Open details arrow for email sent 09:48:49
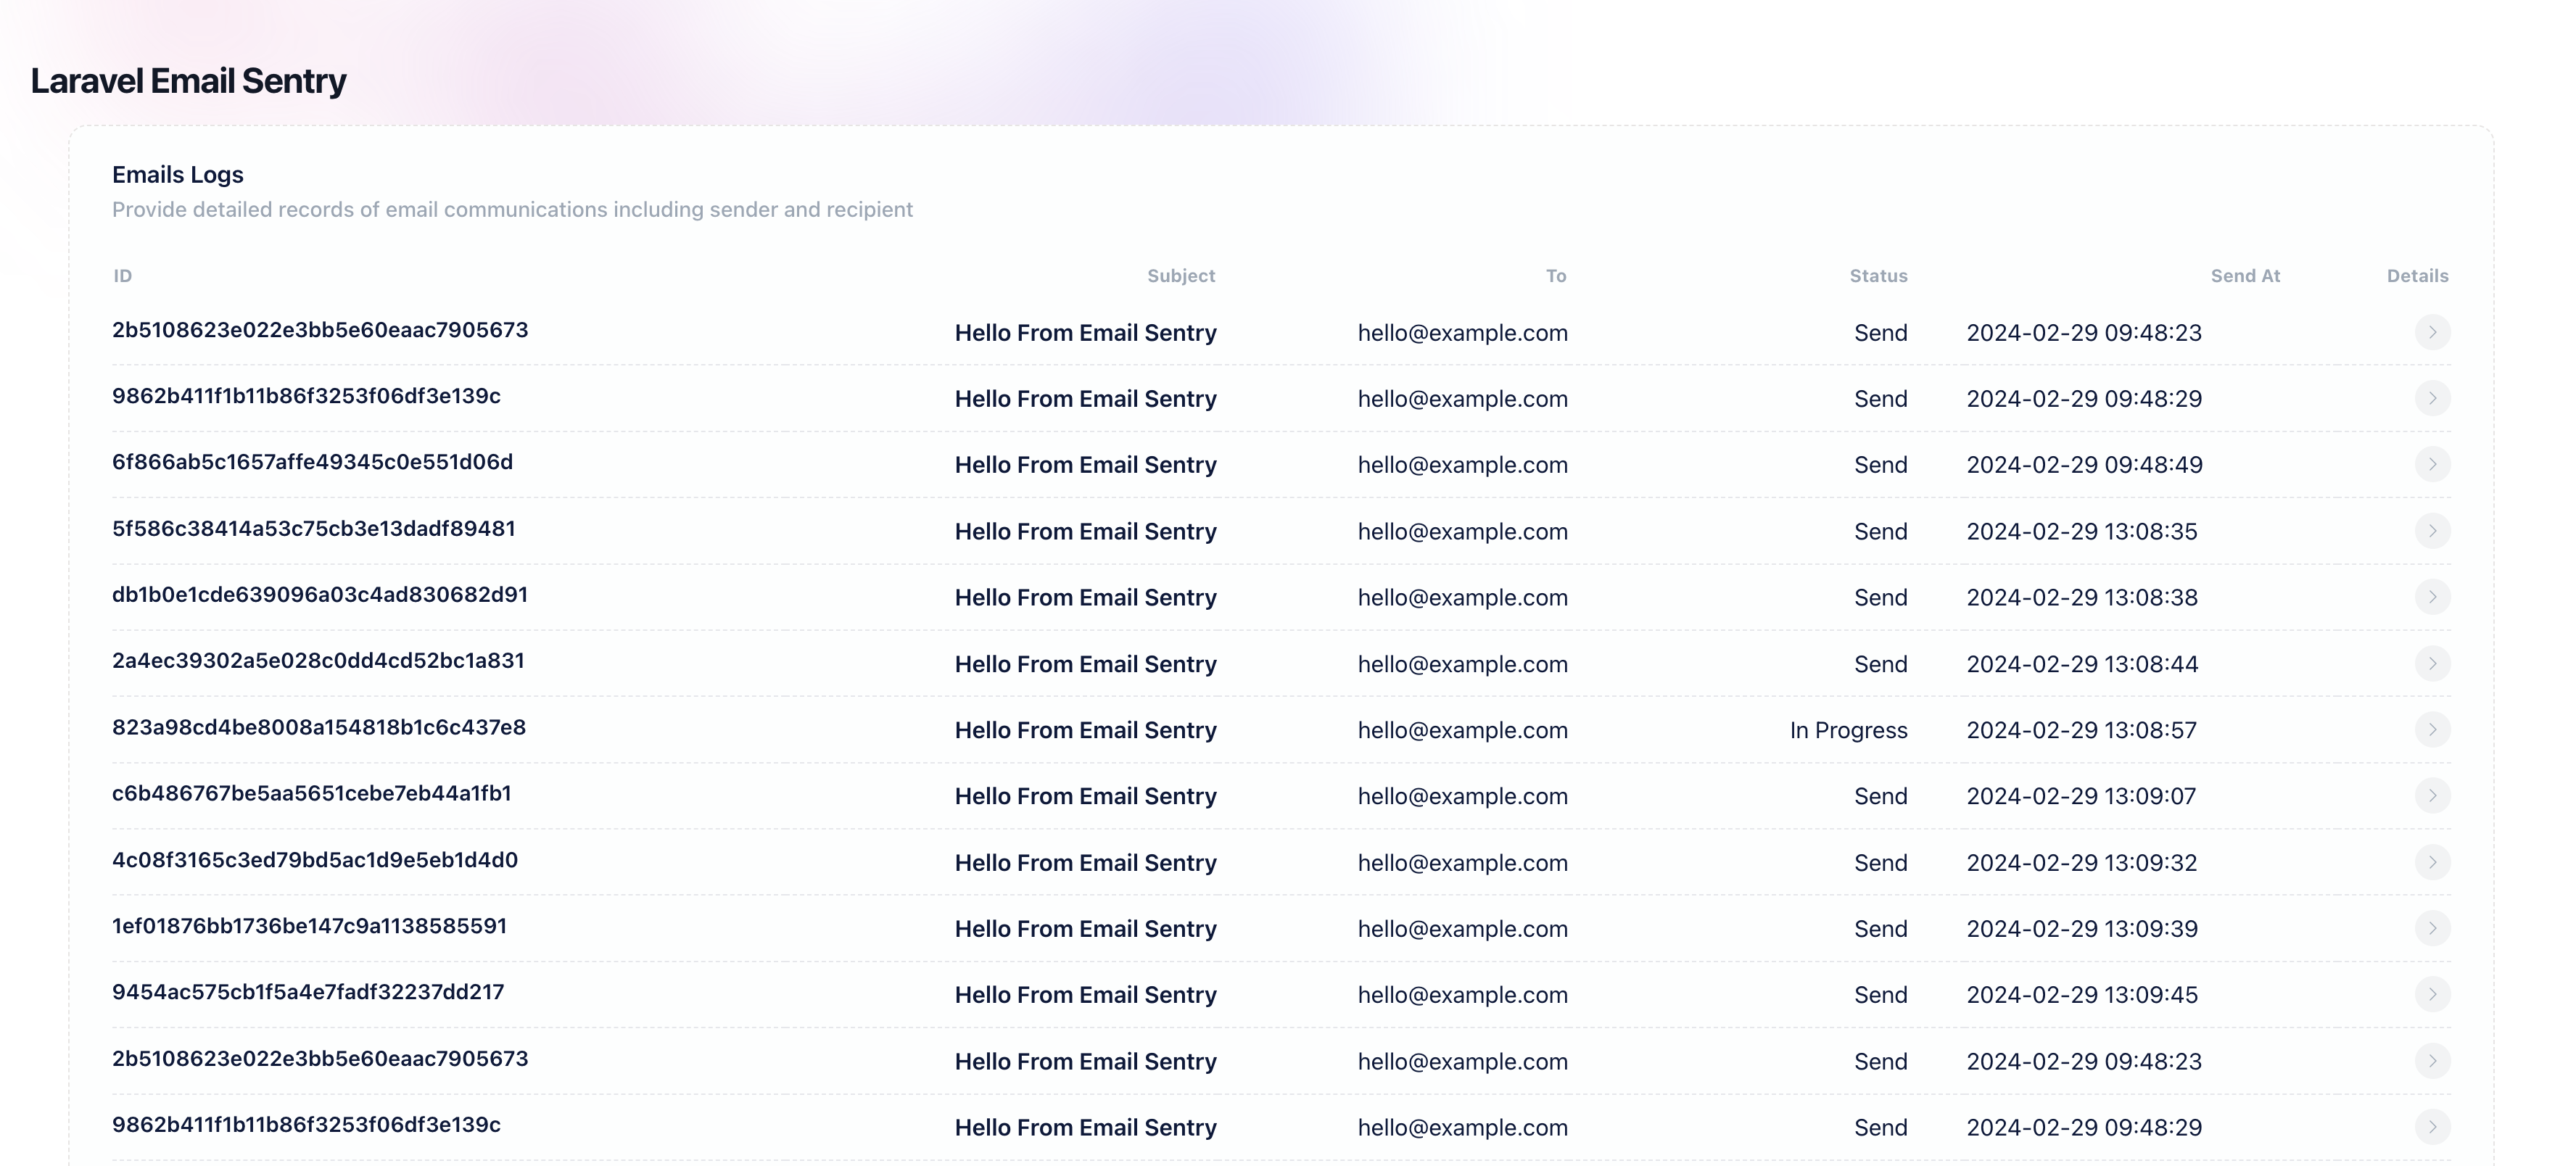The height and width of the screenshot is (1166, 2576). click(2432, 464)
